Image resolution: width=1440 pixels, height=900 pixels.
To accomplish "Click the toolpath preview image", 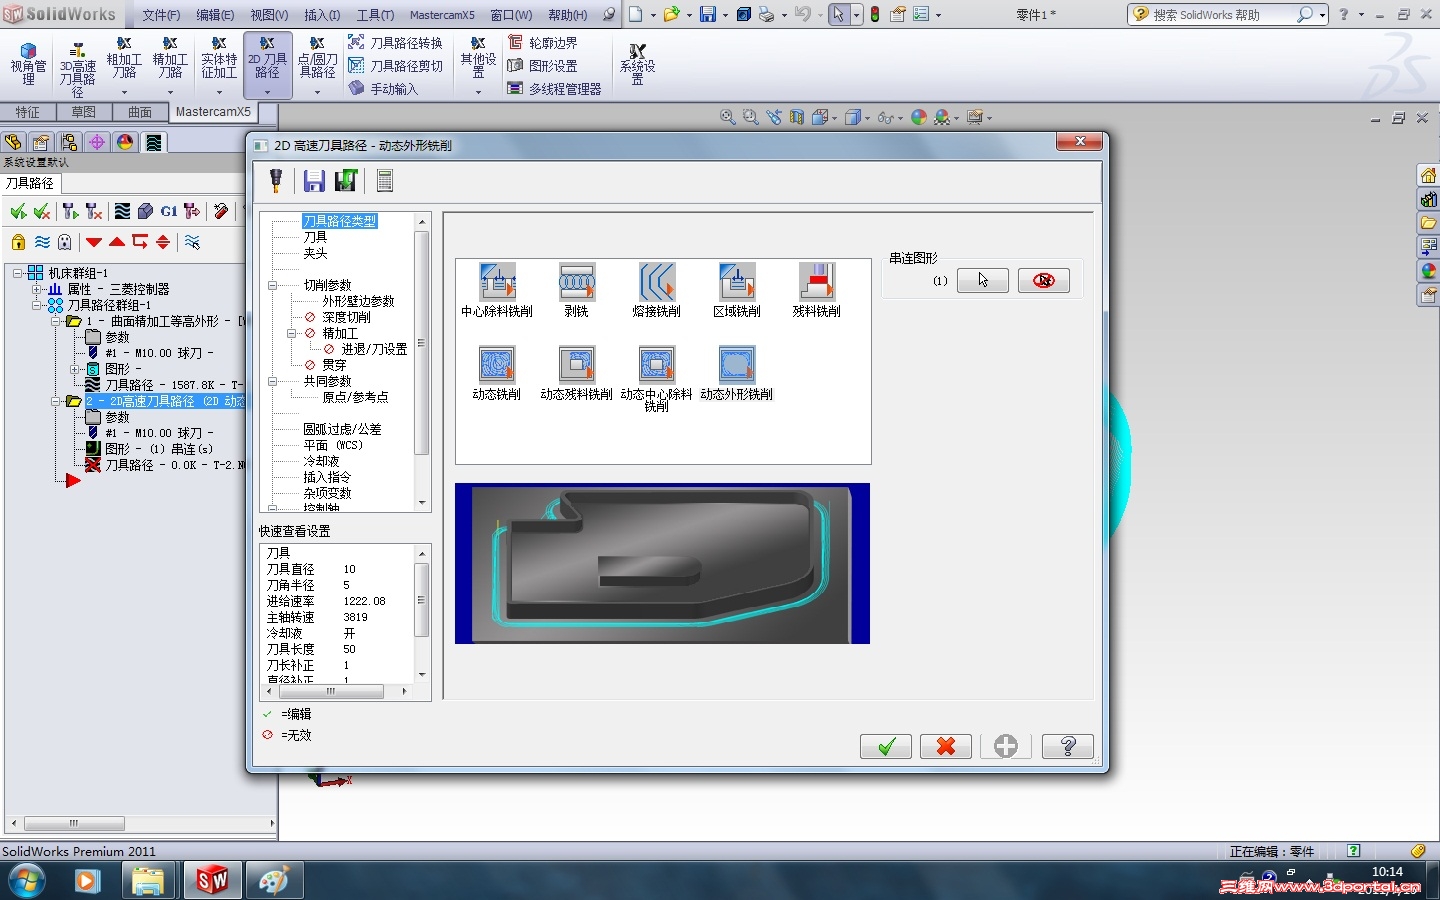I will [x=662, y=563].
